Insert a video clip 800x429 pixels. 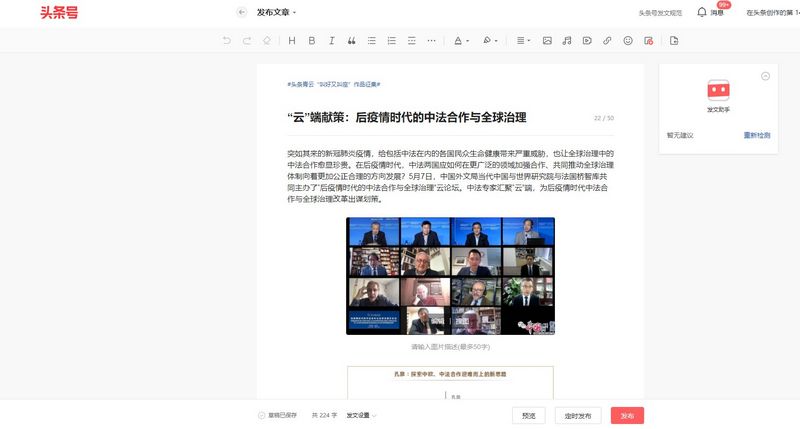(587, 41)
